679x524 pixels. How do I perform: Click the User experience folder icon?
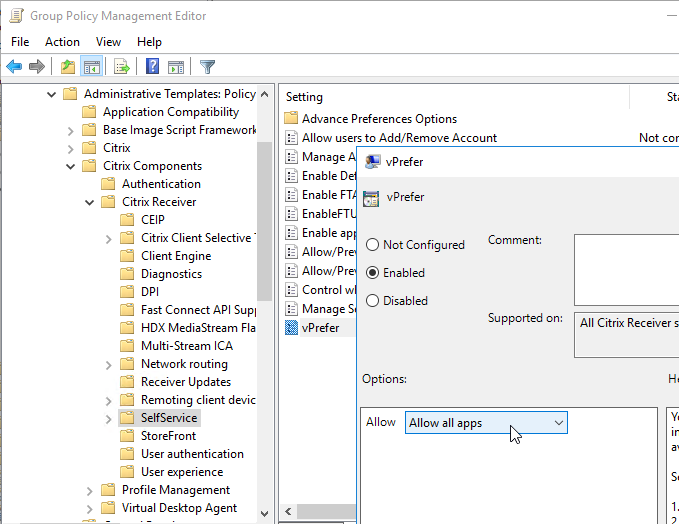pyautogui.click(x=127, y=472)
